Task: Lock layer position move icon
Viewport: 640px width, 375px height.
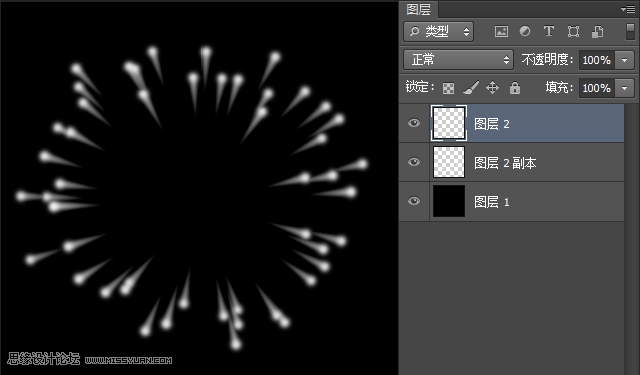Action: tap(492, 87)
